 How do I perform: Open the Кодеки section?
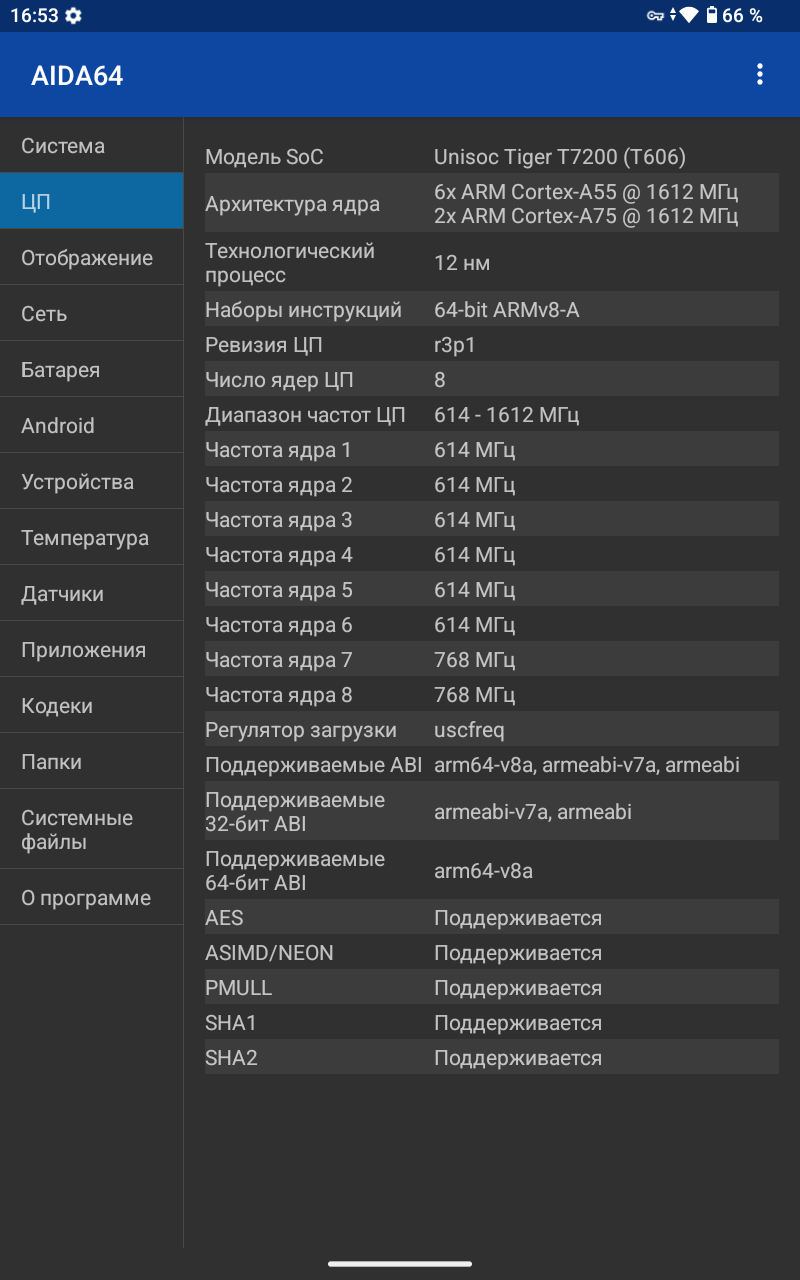coord(91,706)
